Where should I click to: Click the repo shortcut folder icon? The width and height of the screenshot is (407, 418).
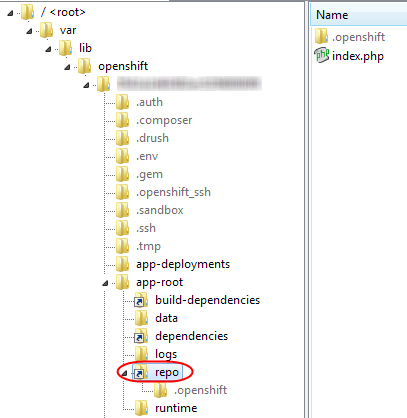tap(141, 372)
